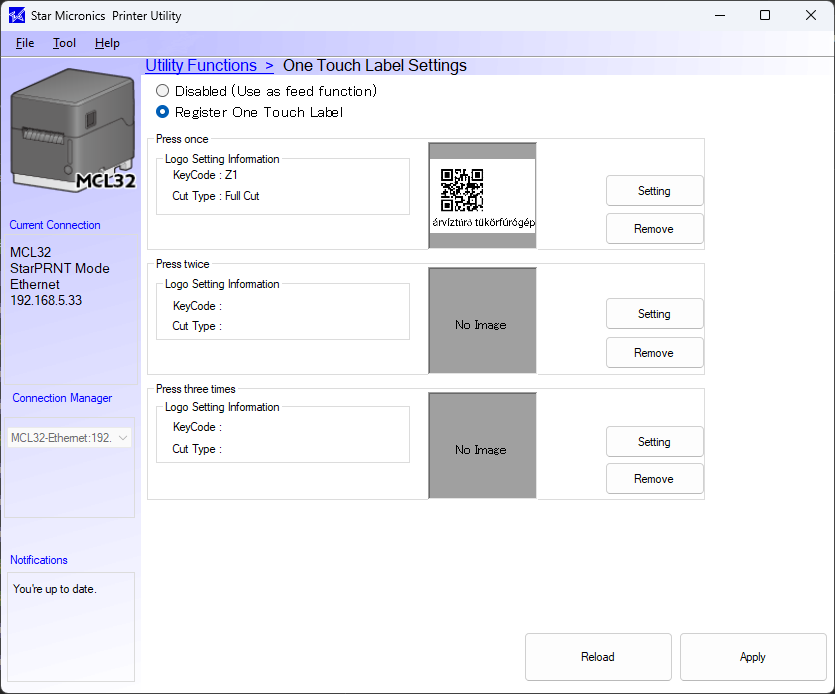Click Setting for Press three times label

pyautogui.click(x=654, y=442)
